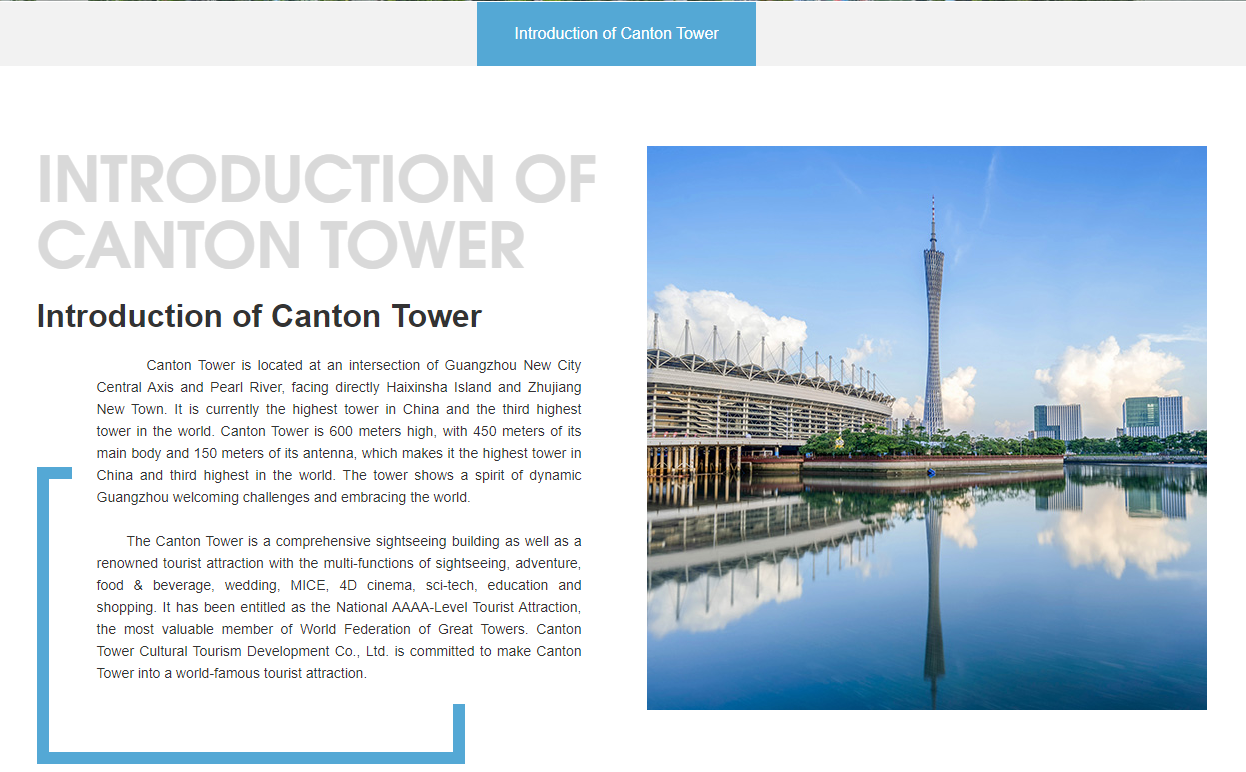Click the "World Federation of Great Towers" text

[x=411, y=629]
